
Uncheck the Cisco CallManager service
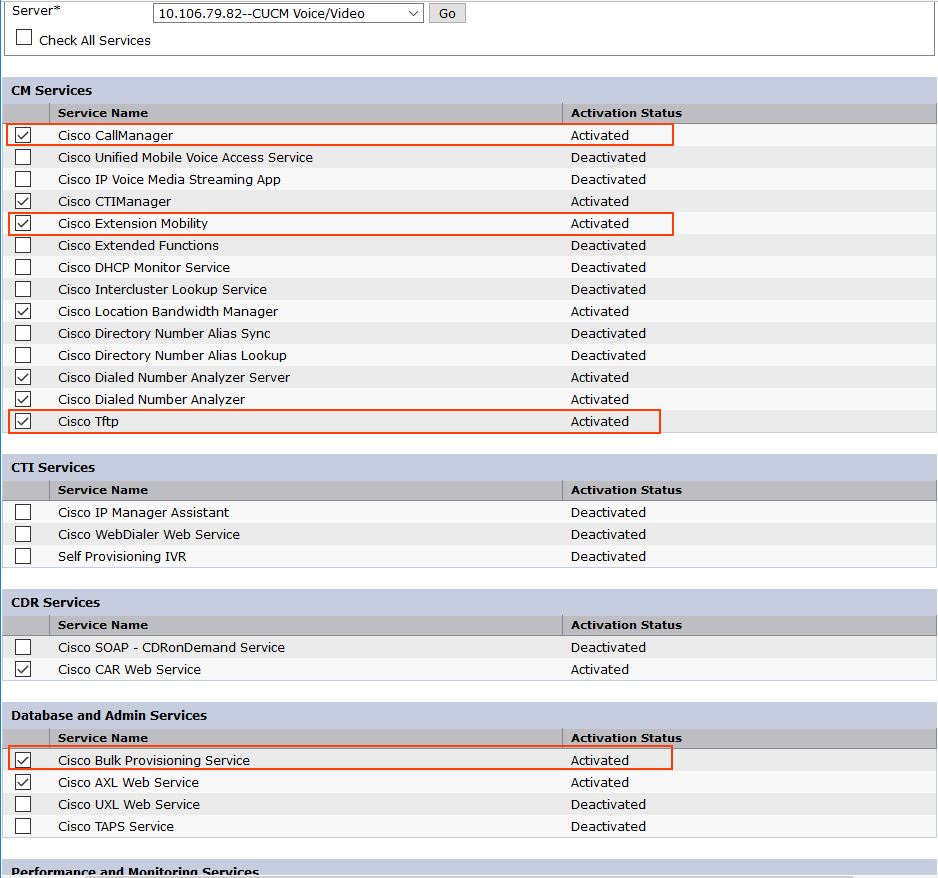pos(23,135)
